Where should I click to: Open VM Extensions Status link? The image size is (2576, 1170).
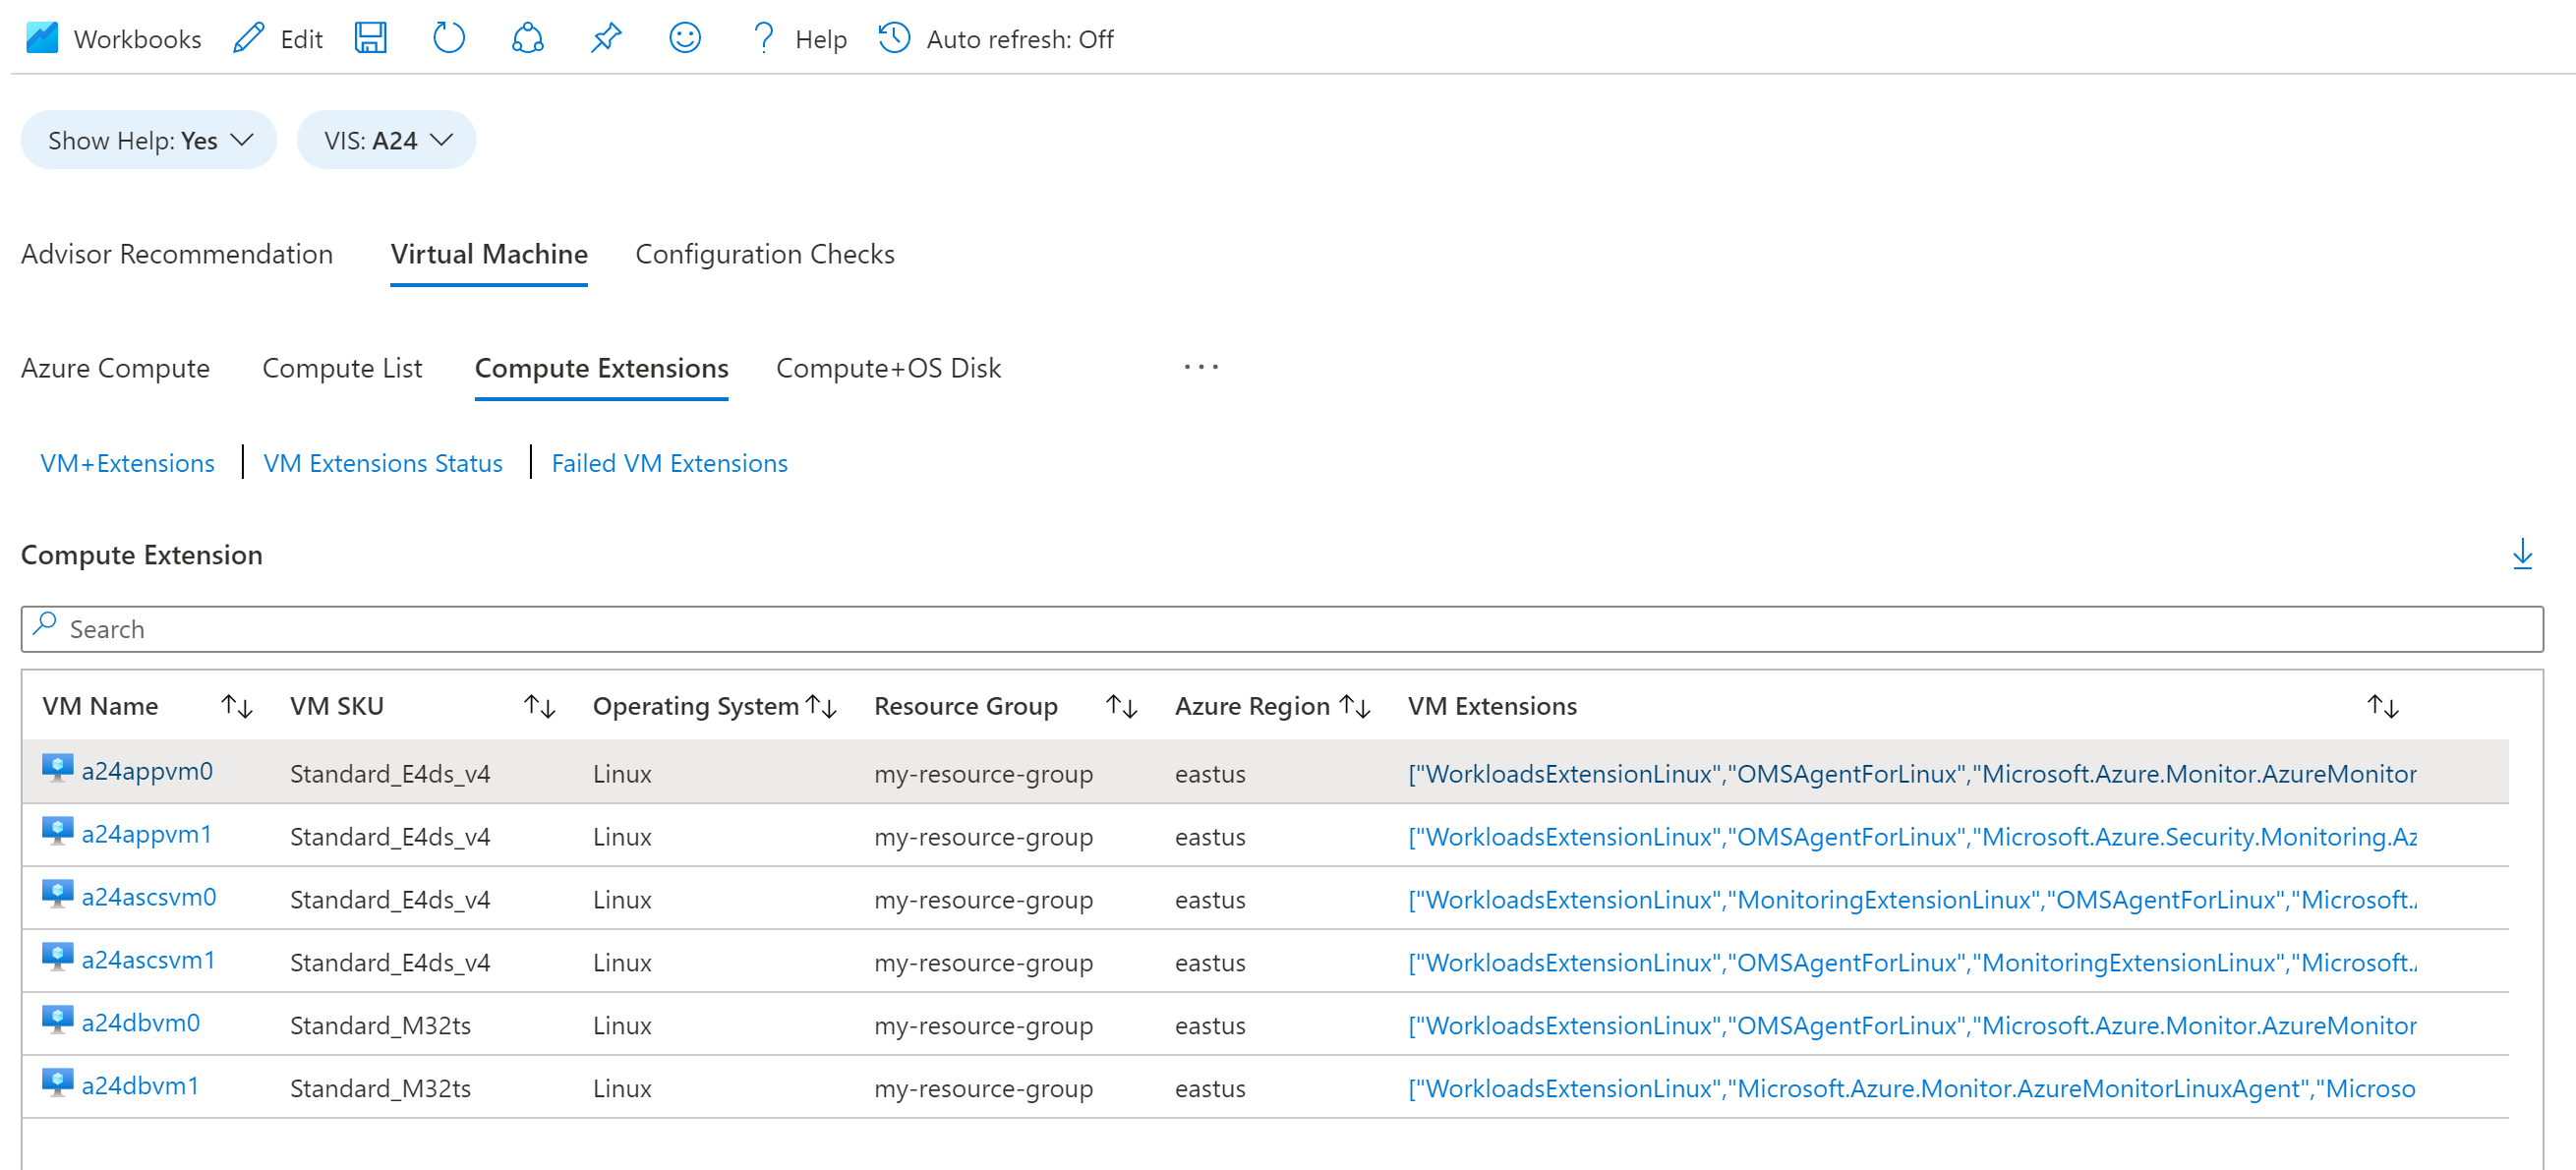click(382, 463)
